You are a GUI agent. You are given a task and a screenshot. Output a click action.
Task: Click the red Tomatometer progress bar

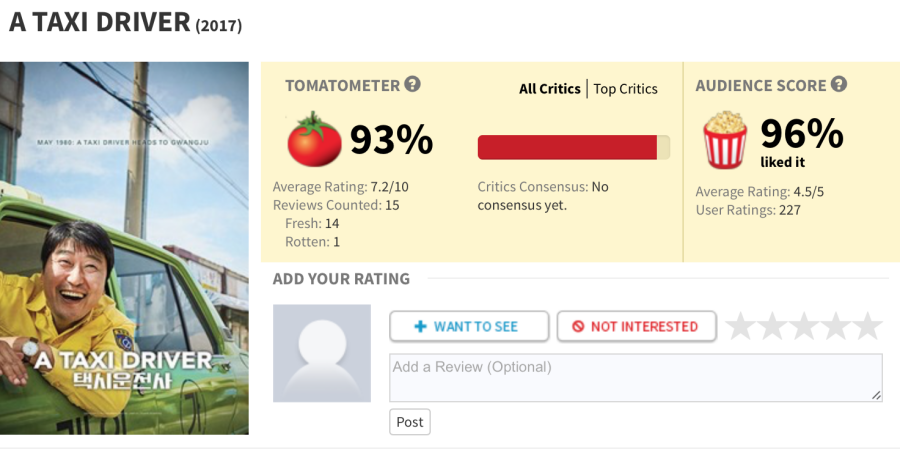573,147
